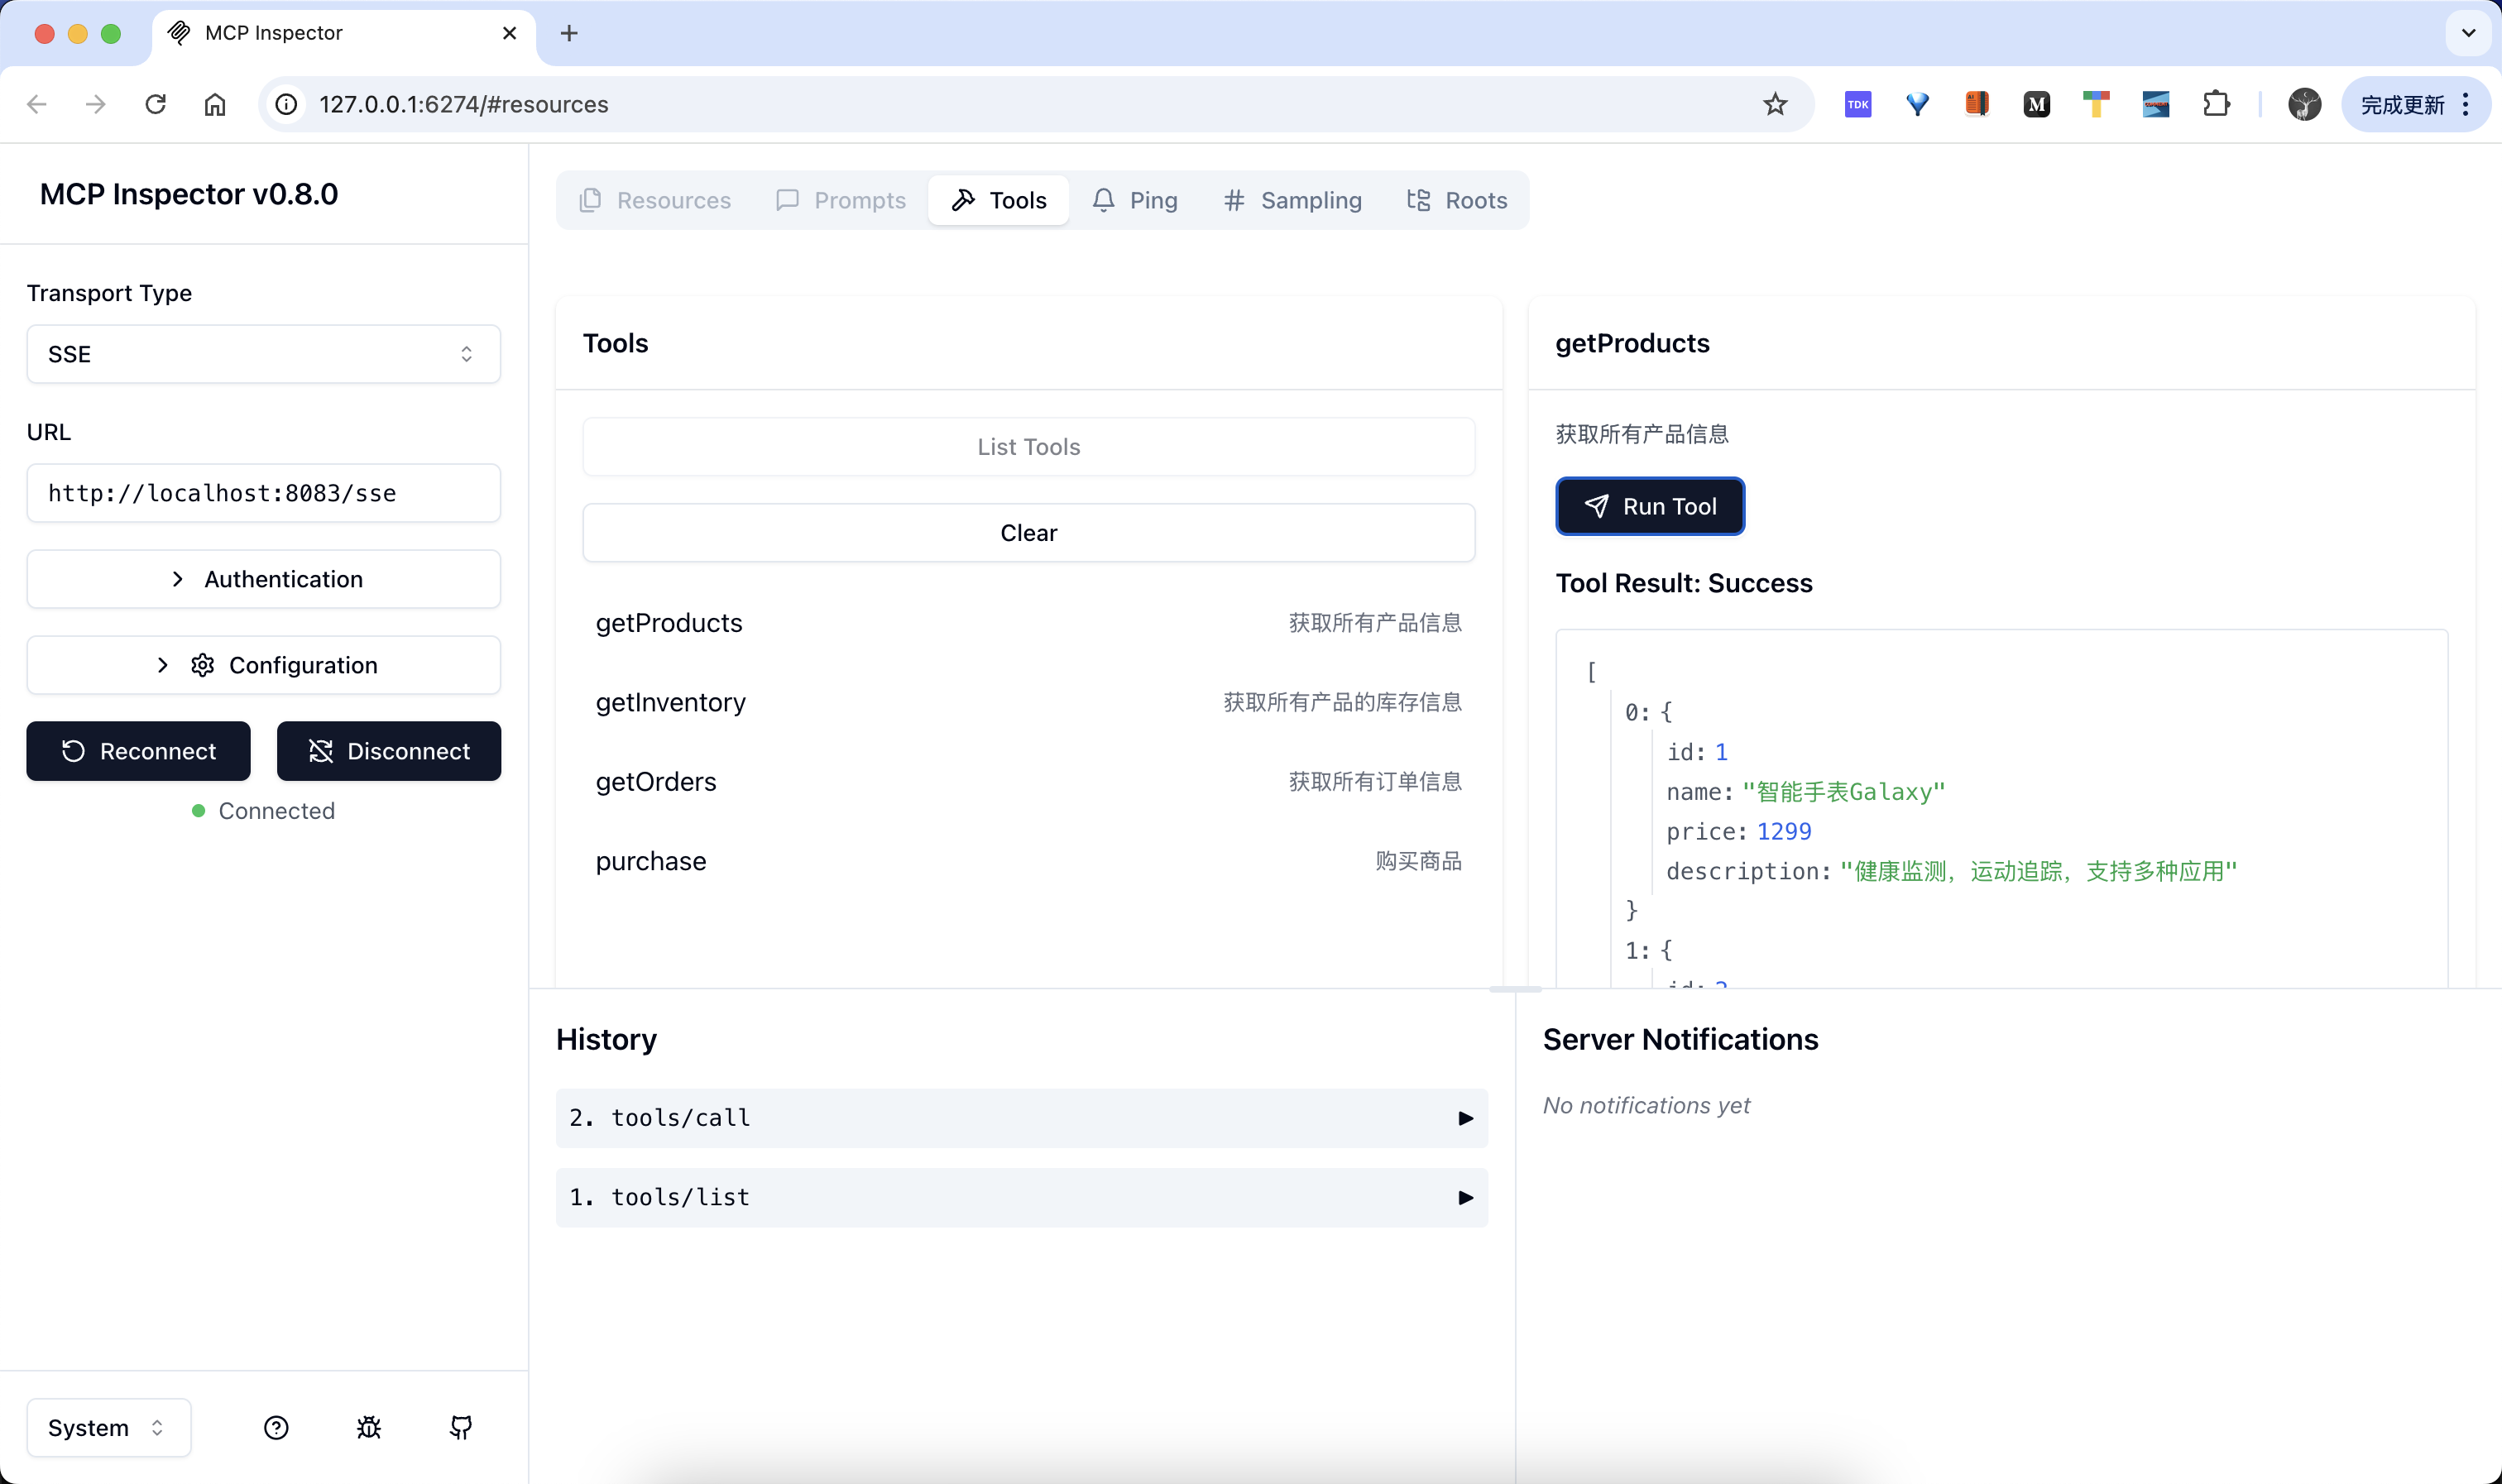Image resolution: width=2502 pixels, height=1484 pixels.
Task: Expand the Authentication section
Action: 263,579
